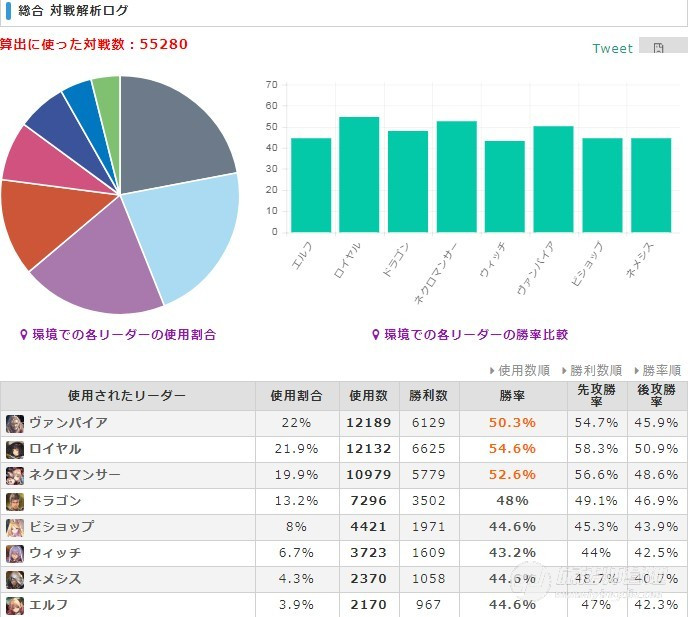
Task: Click the Bishop leader avatar icon
Action: pos(14,527)
